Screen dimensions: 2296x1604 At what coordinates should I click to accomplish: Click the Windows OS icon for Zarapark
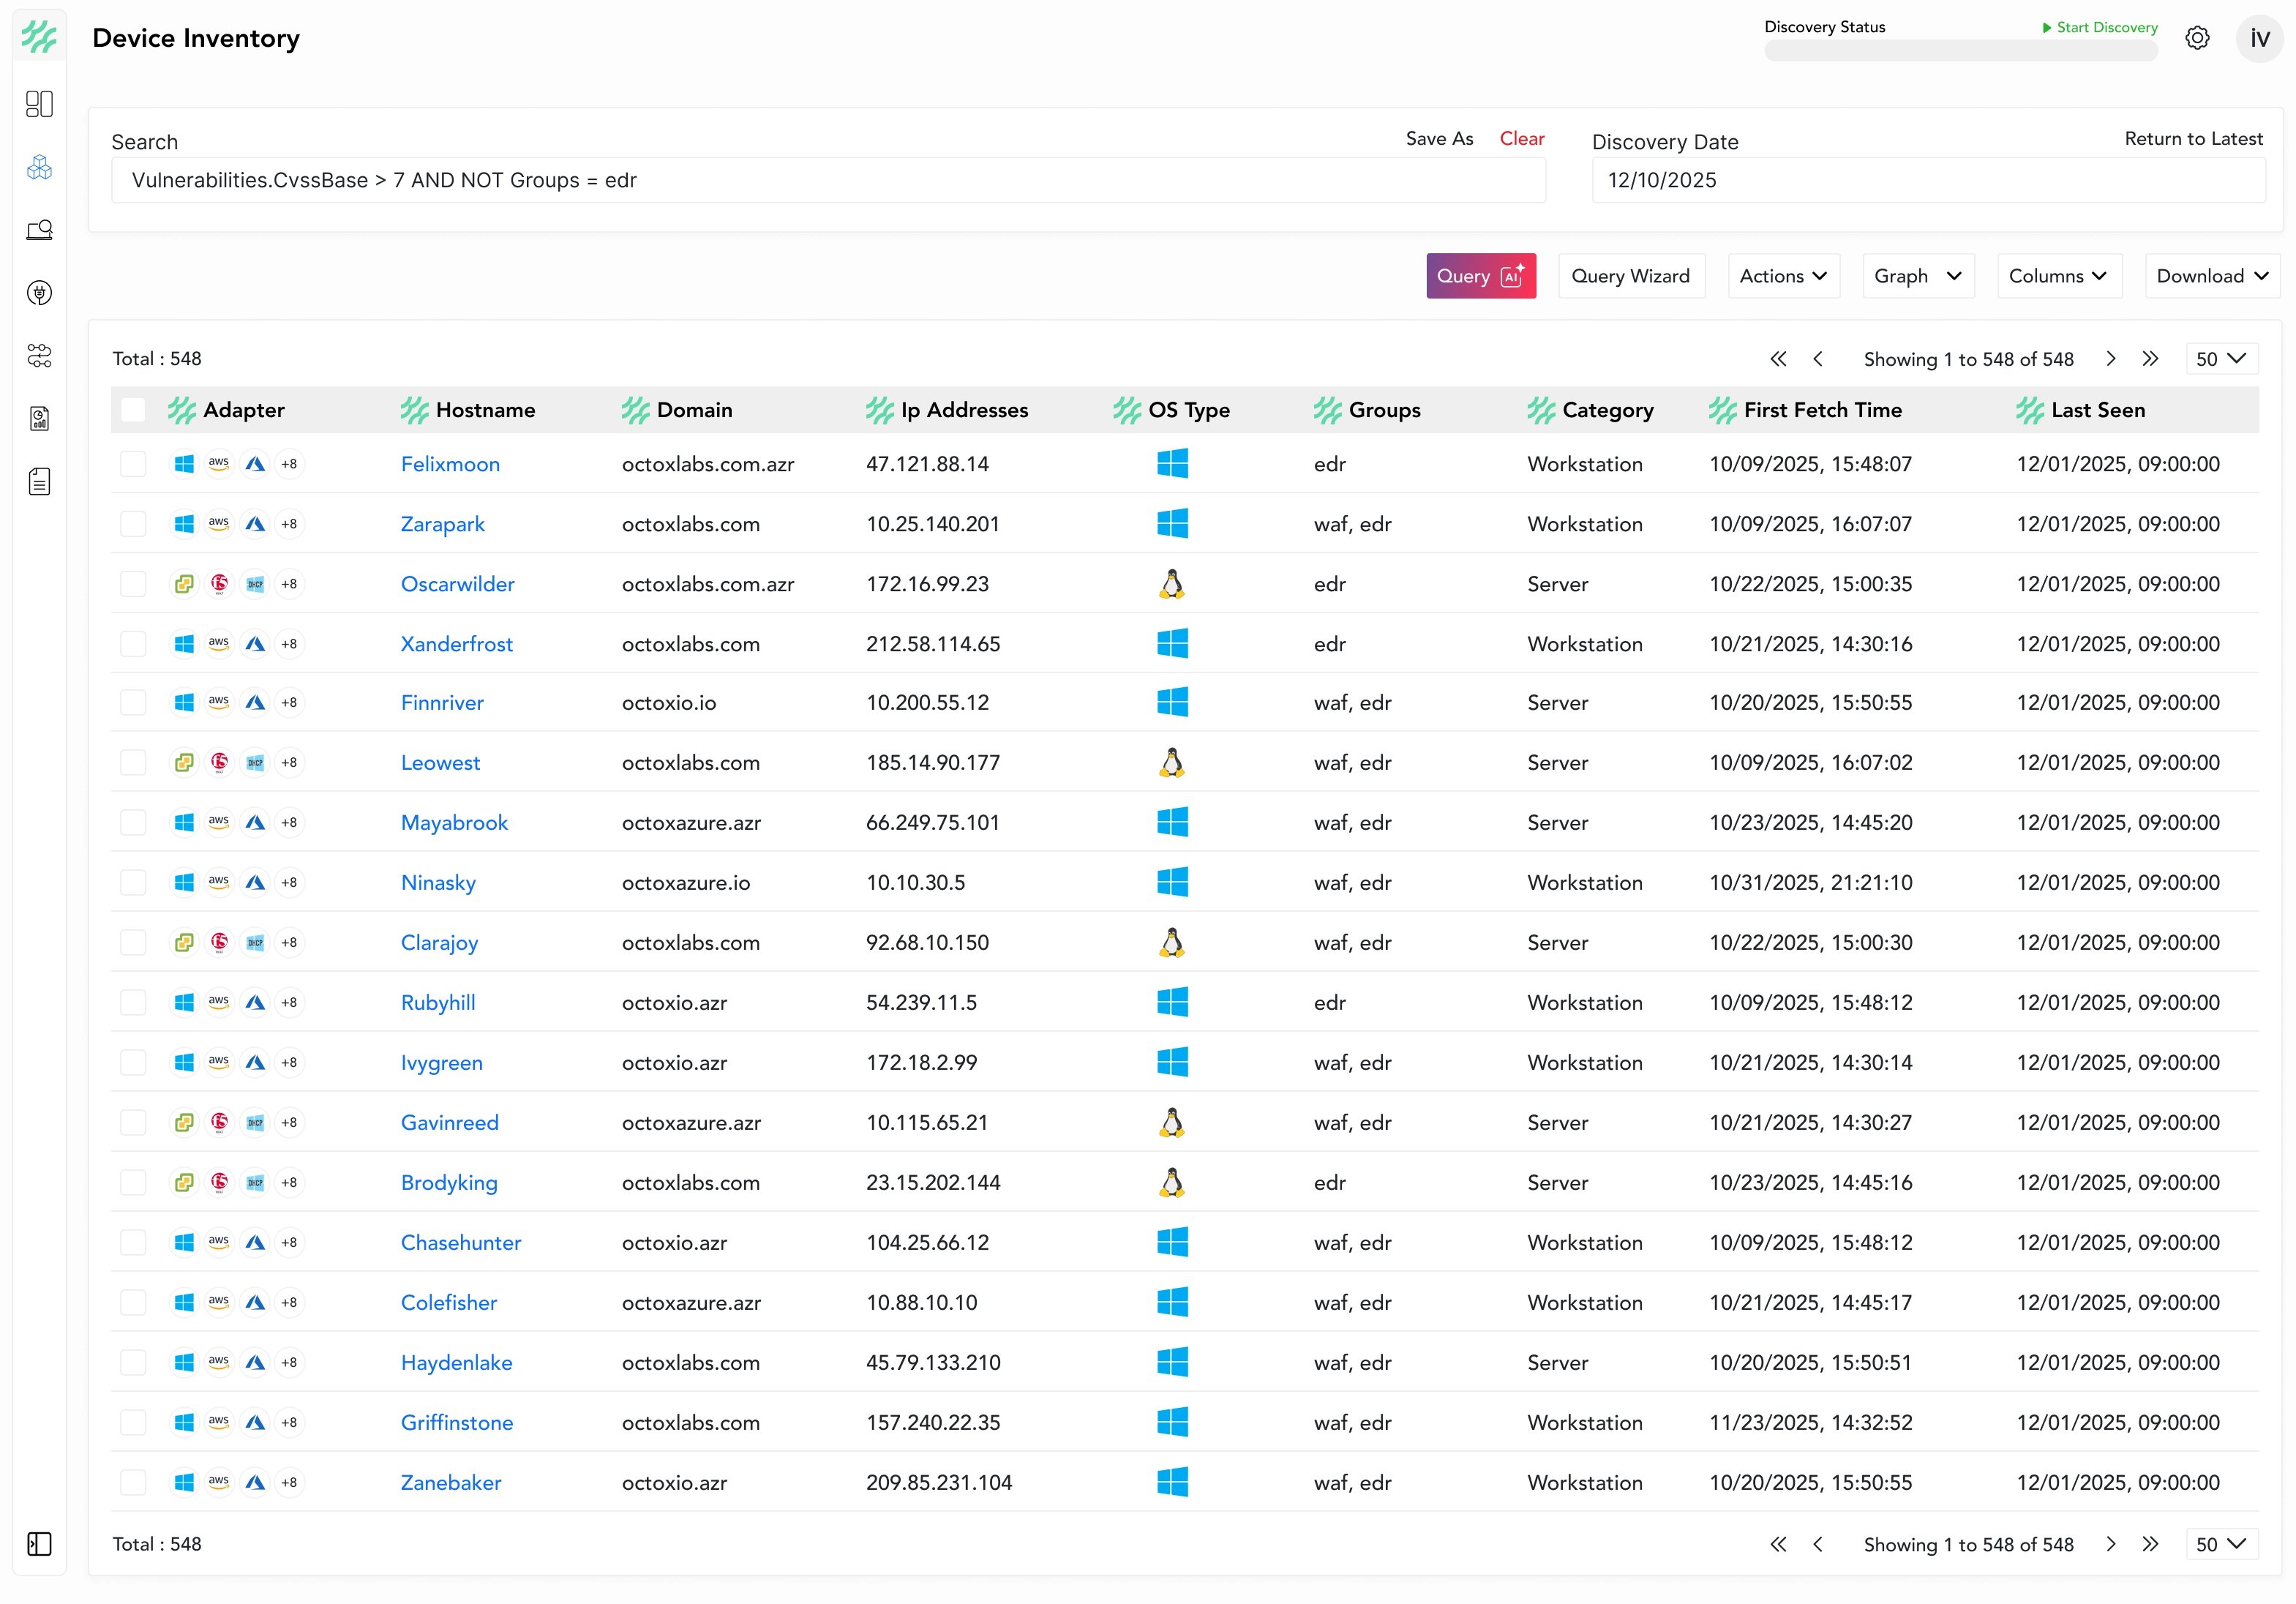(x=1172, y=524)
